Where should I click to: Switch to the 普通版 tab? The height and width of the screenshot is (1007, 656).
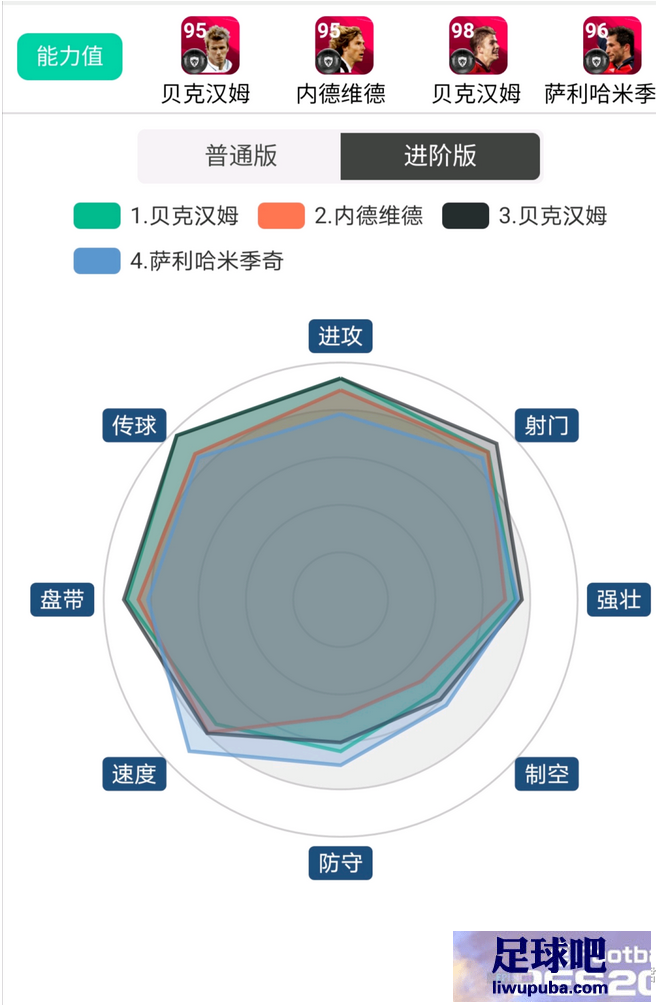point(240,156)
